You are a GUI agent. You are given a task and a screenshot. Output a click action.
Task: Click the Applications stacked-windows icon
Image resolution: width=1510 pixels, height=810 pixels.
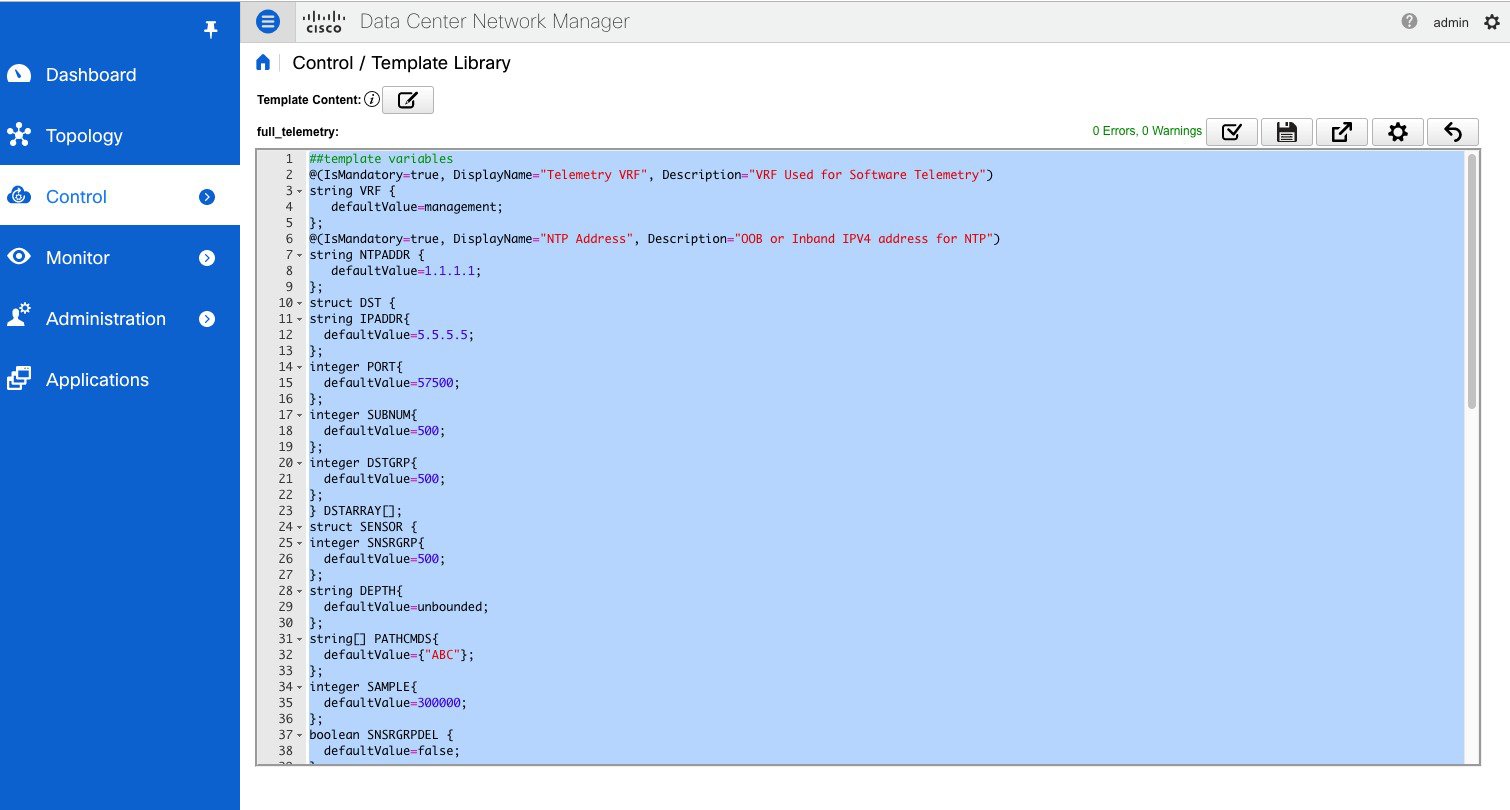coord(19,379)
